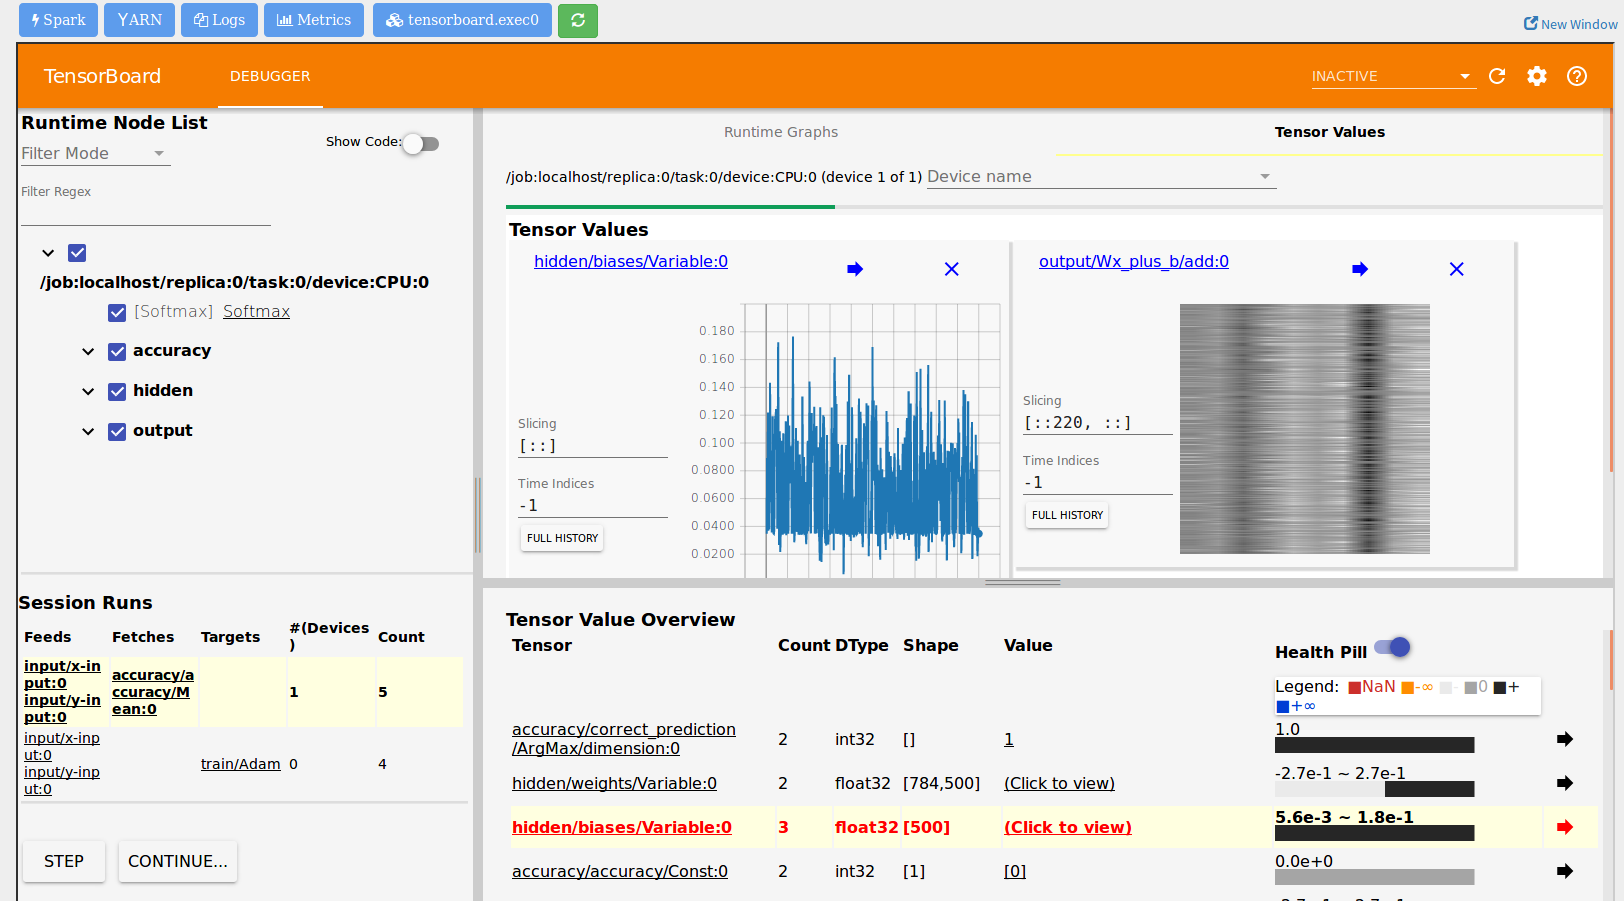Click FULL HISTORY for output/Wx_plus_b card
1624x901 pixels.
[x=1067, y=515]
